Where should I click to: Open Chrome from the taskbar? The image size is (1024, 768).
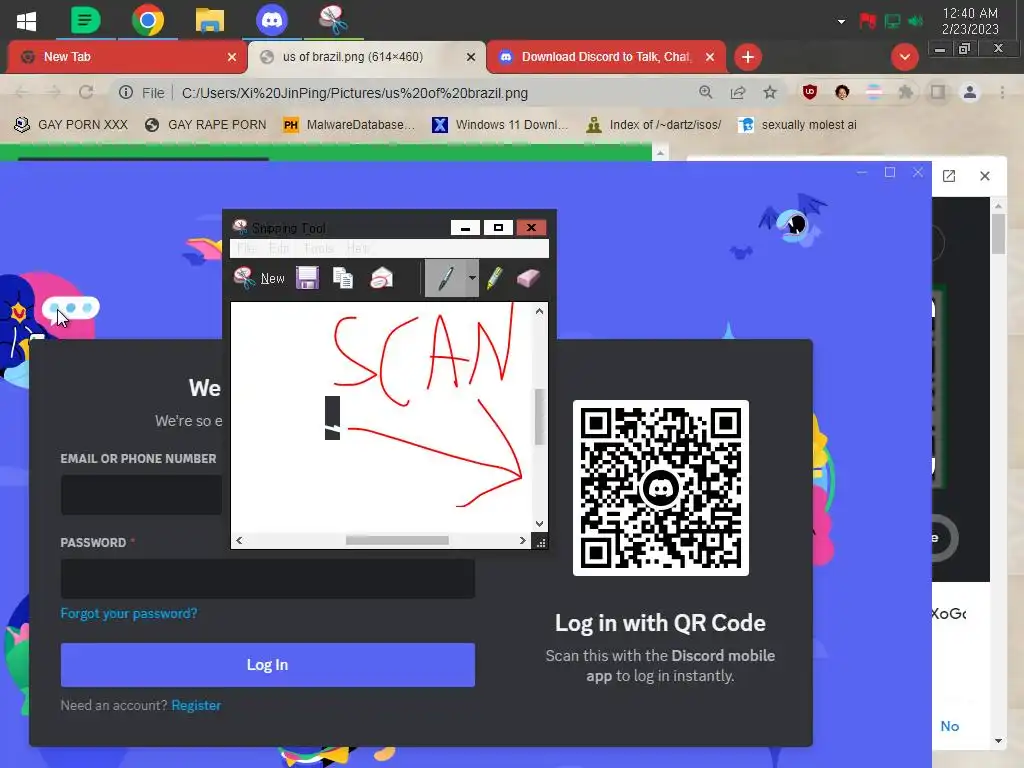pos(148,21)
